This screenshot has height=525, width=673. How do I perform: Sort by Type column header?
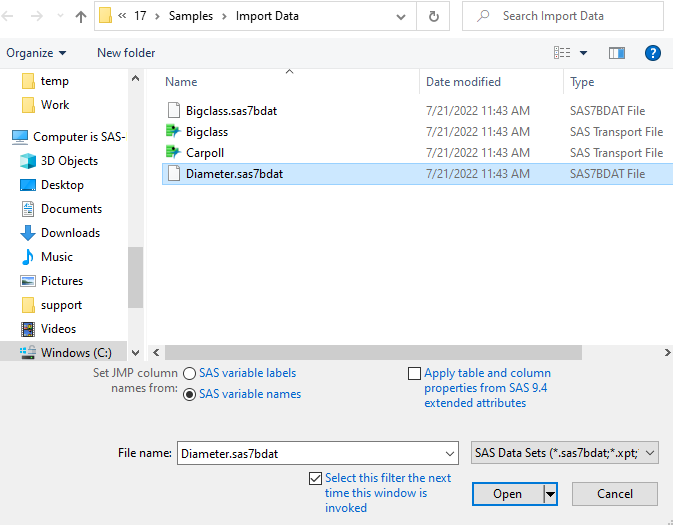(x=582, y=82)
